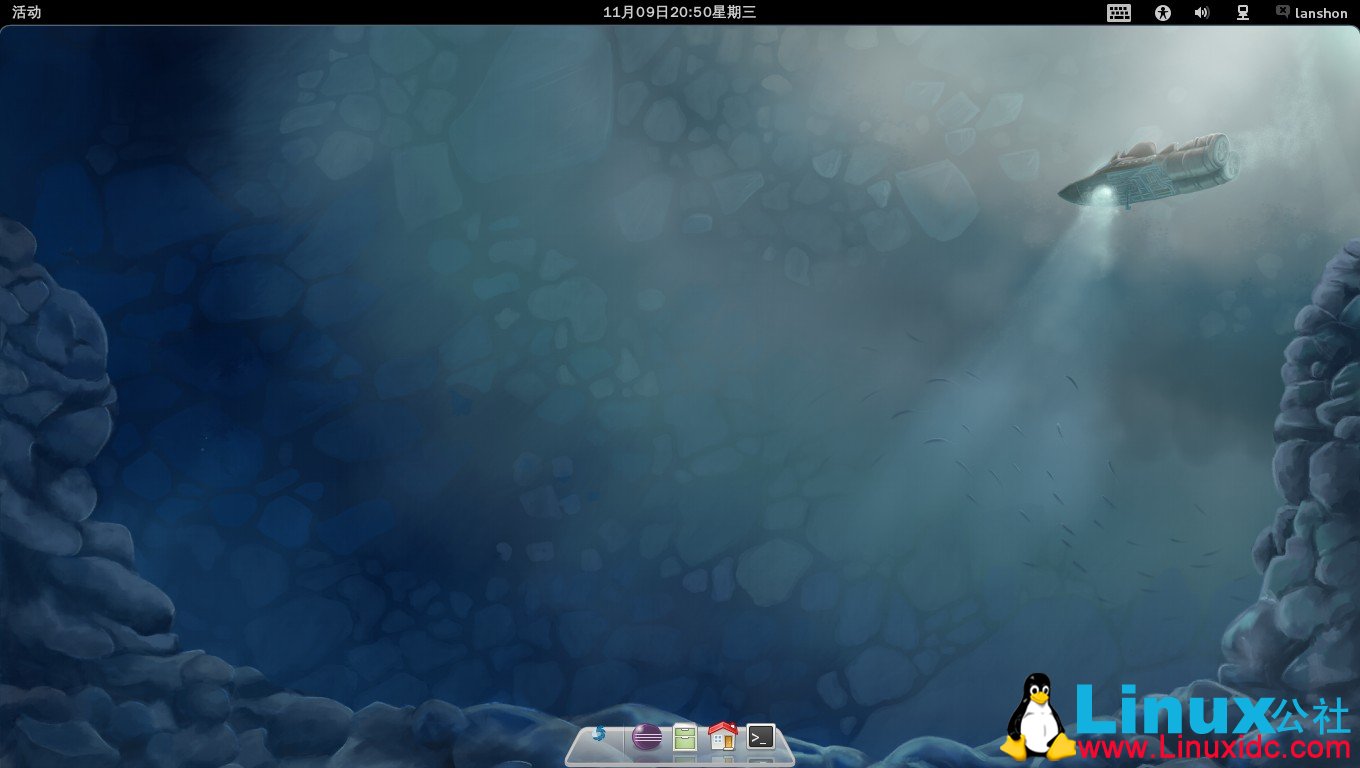Click the chat status bubble icon

coord(1282,11)
